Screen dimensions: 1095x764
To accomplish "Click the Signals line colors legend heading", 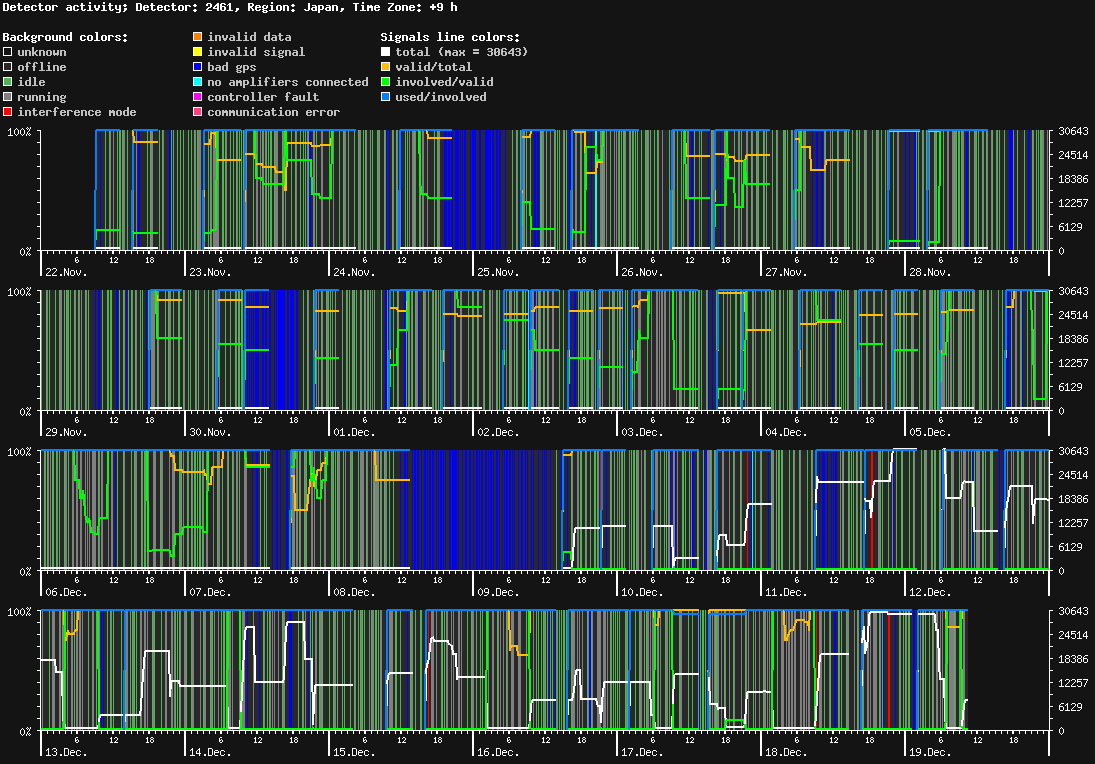I will 449,37.
